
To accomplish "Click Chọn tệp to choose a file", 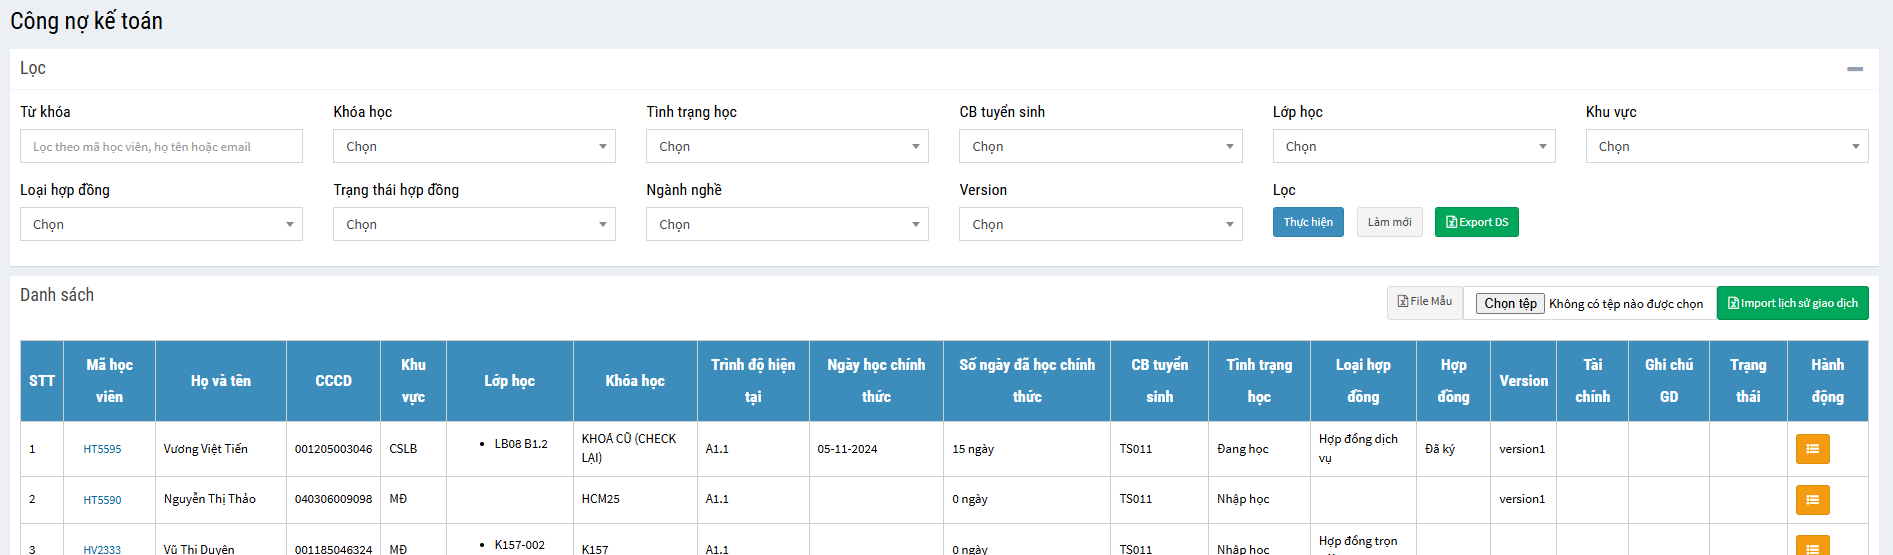I will 1510,304.
